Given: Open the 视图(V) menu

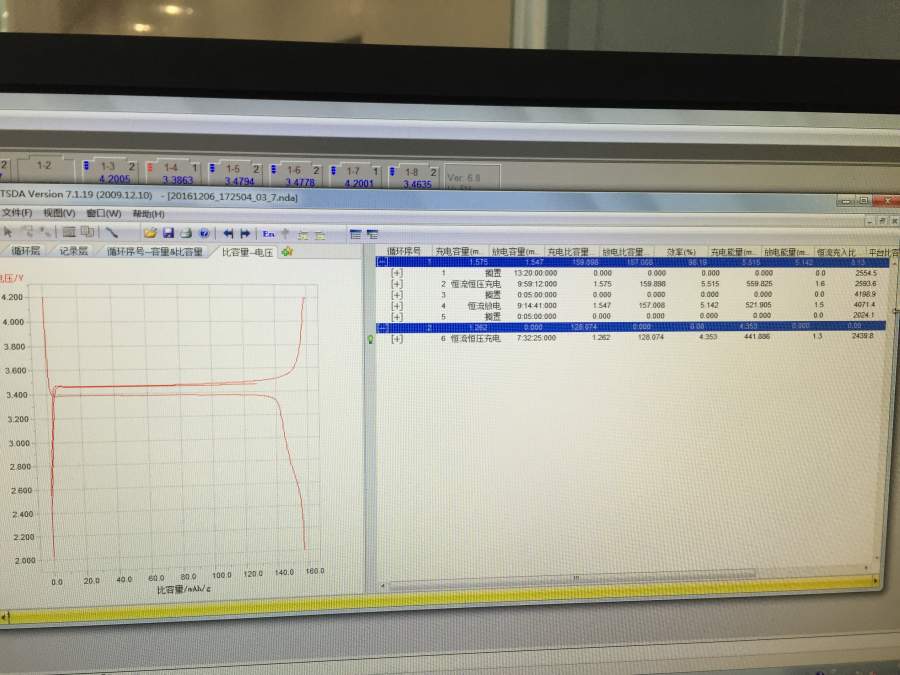Looking at the screenshot, I should point(59,213).
